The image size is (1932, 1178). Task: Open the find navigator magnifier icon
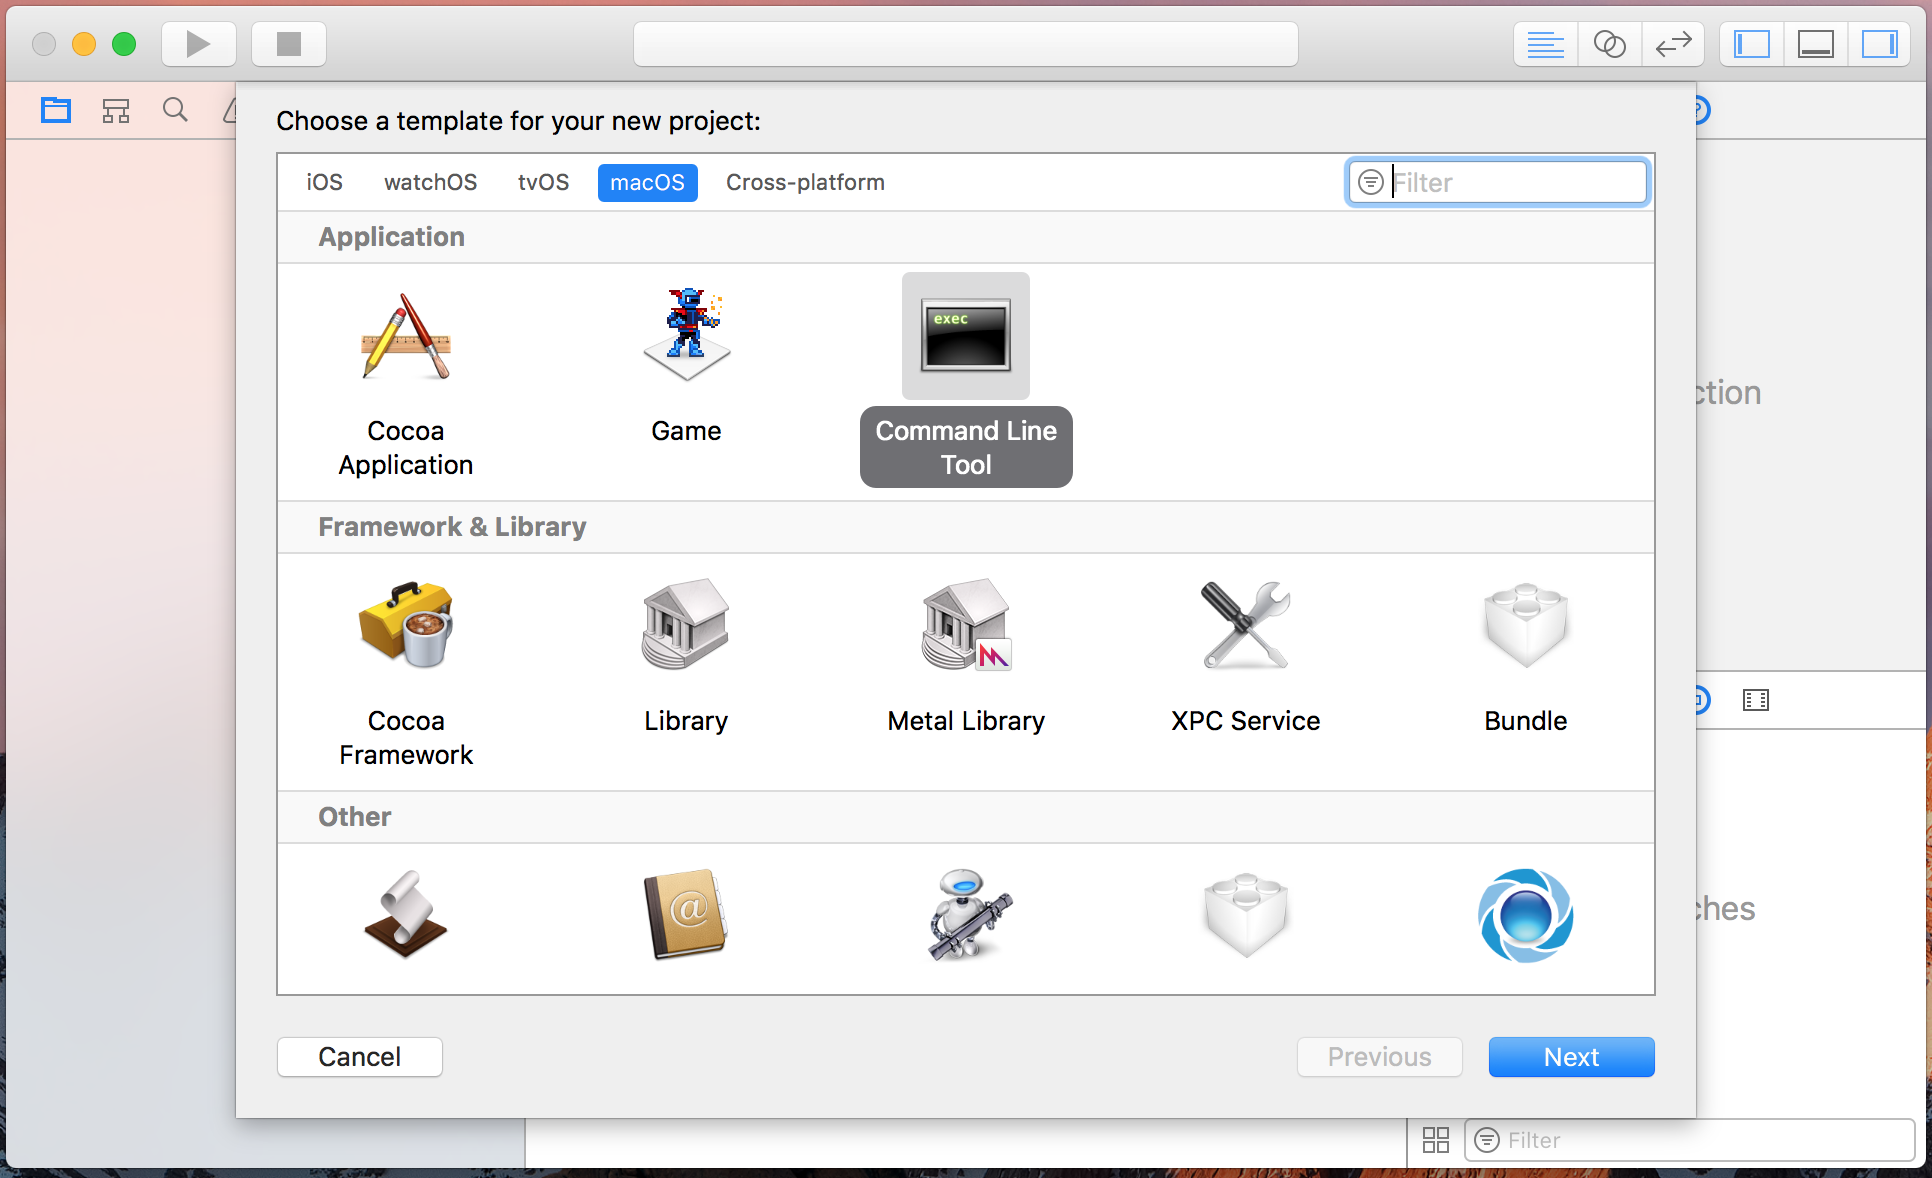(175, 110)
